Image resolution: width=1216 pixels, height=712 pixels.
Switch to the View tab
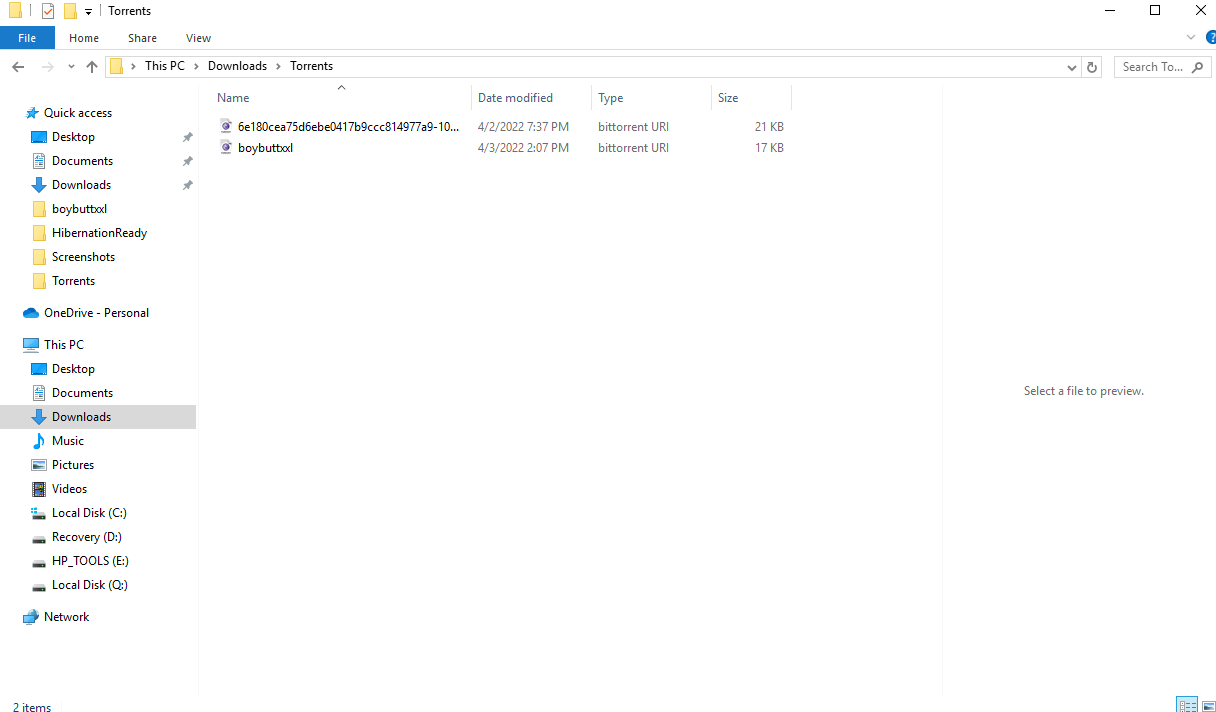198,37
